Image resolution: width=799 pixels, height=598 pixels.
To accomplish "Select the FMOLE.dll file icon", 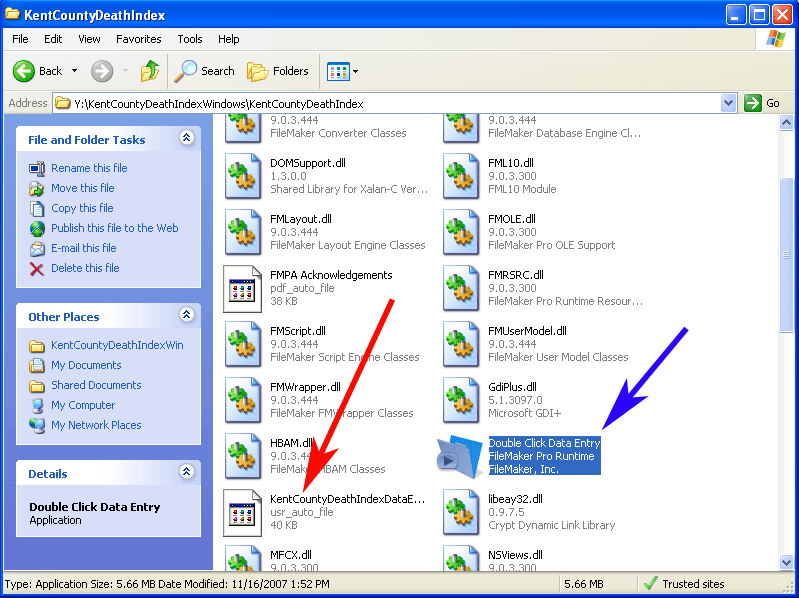I will click(x=461, y=232).
